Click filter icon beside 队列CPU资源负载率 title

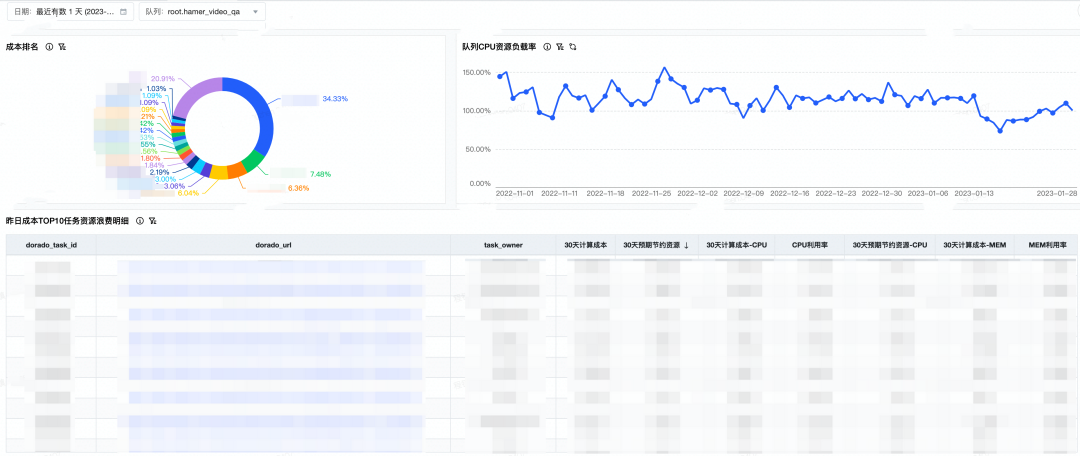(560, 47)
